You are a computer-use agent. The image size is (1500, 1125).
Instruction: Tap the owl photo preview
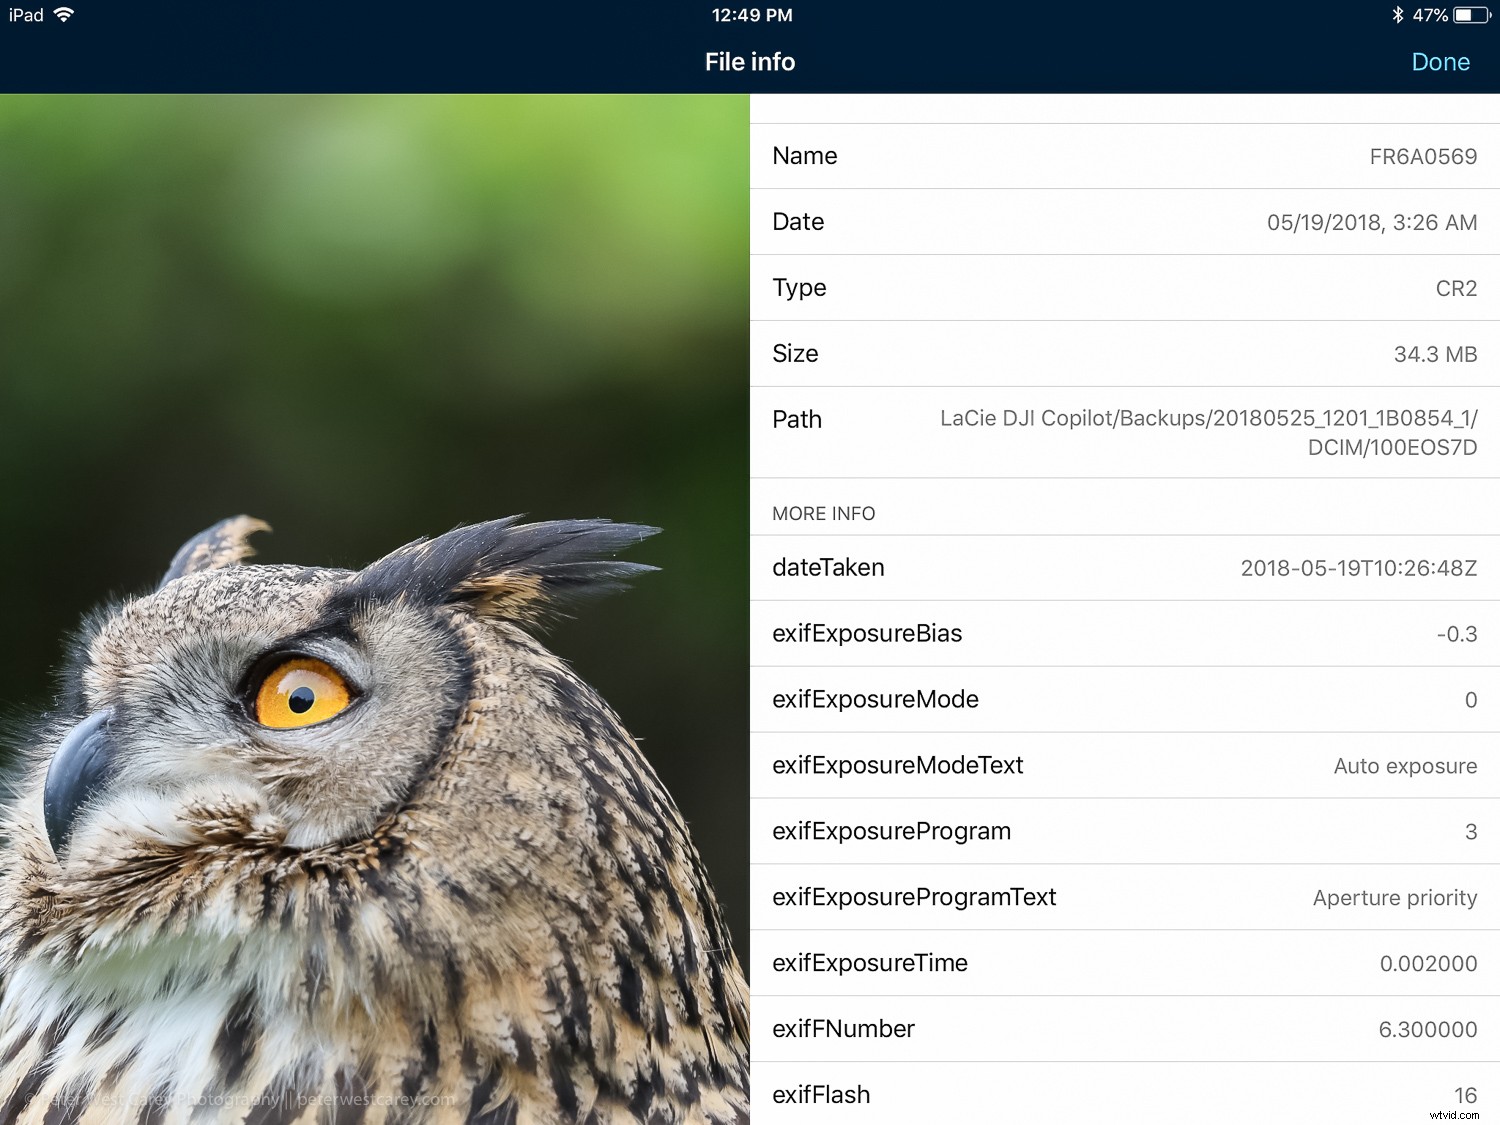374,610
